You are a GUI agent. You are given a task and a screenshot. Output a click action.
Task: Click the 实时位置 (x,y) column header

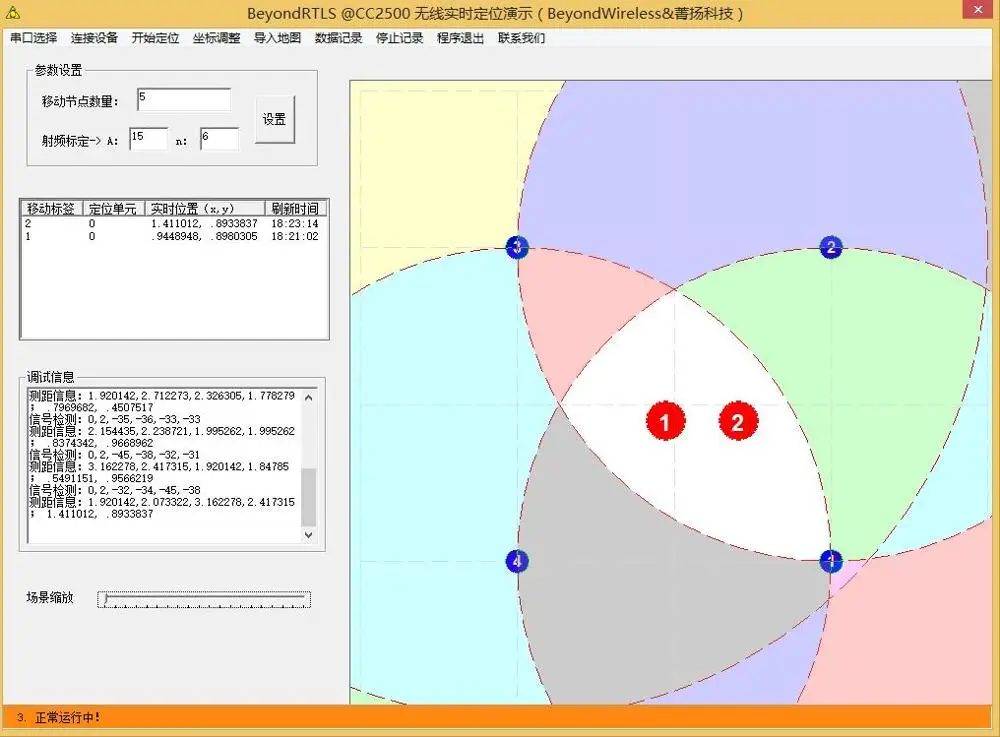[x=204, y=208]
